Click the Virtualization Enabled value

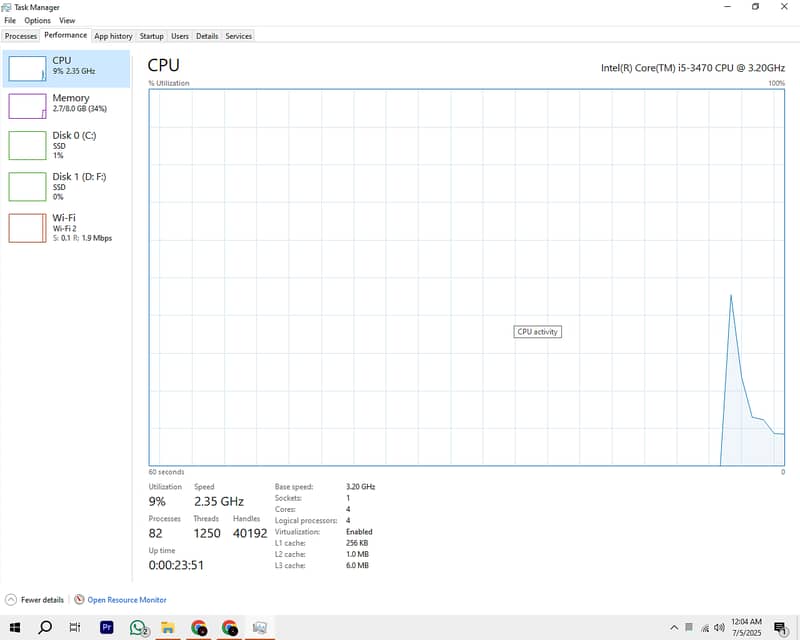click(x=359, y=532)
